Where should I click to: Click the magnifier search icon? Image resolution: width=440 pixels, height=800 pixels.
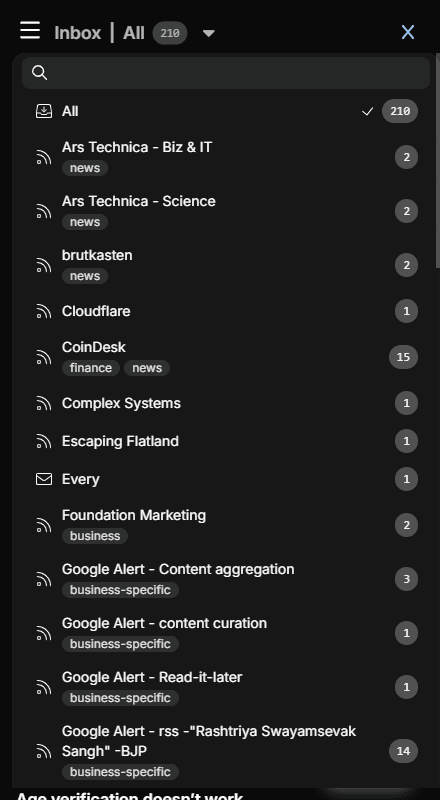tap(39, 73)
